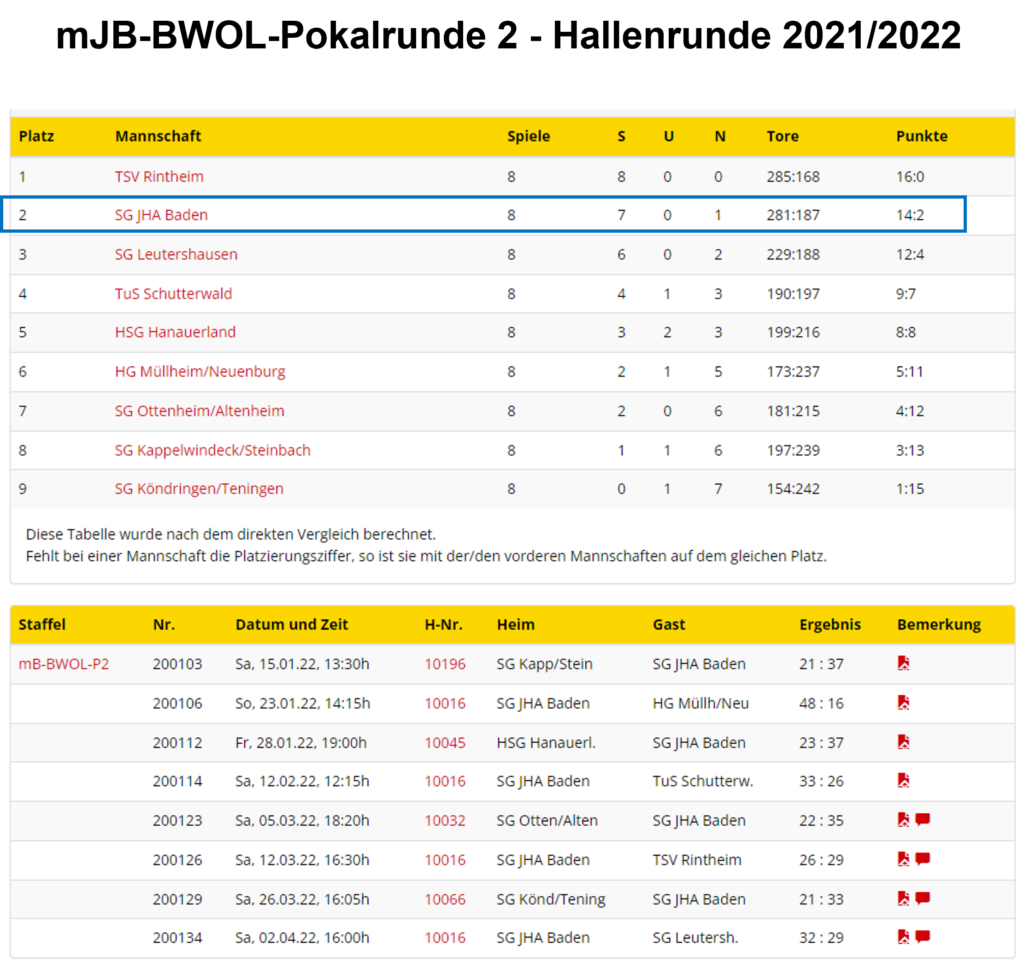Show comment bubble for match 200123
Viewport: 1024px width, 975px height.
coord(923,820)
